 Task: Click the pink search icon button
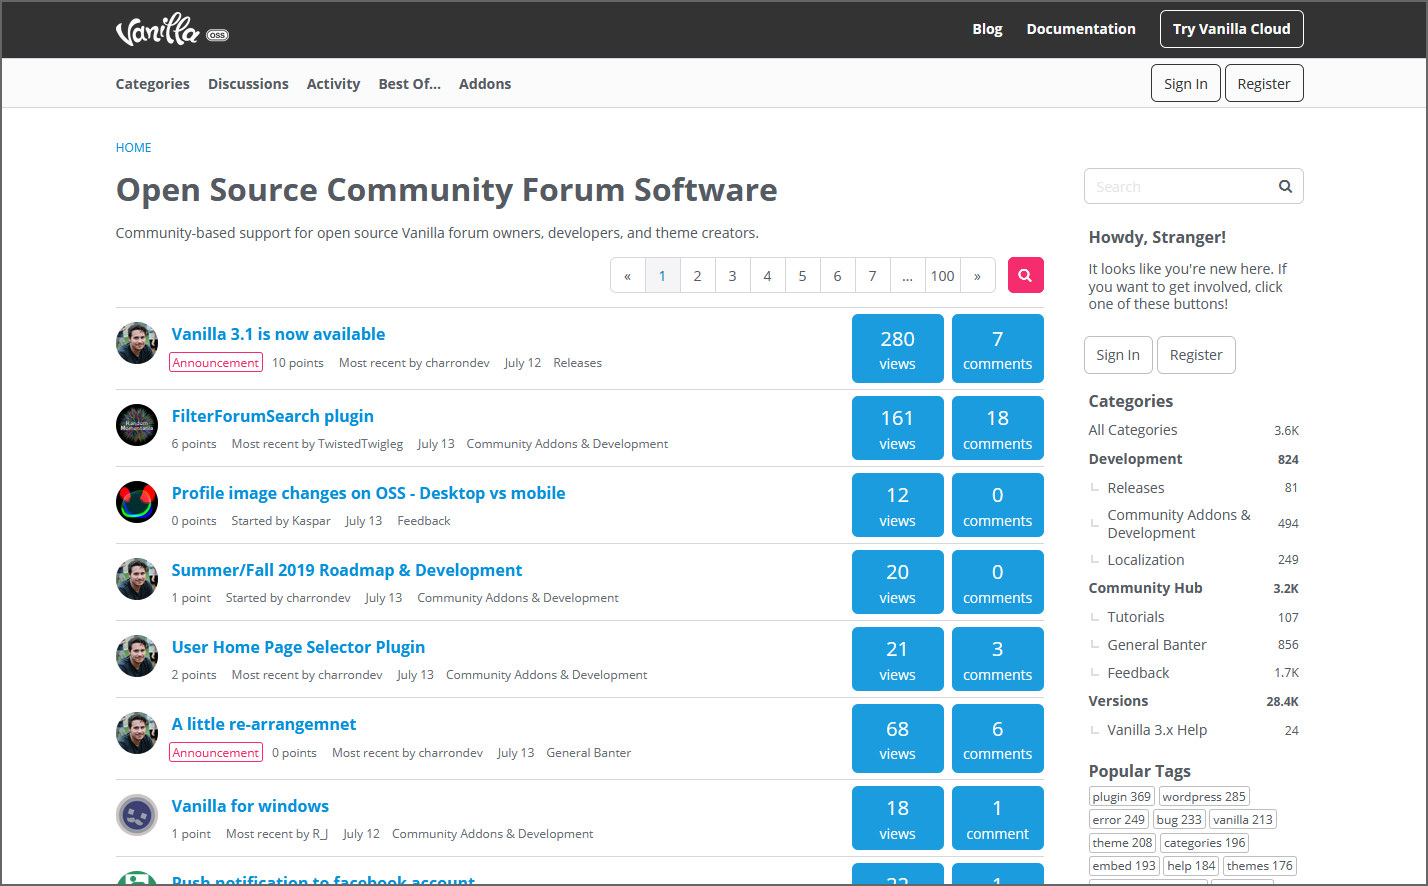coord(1025,275)
